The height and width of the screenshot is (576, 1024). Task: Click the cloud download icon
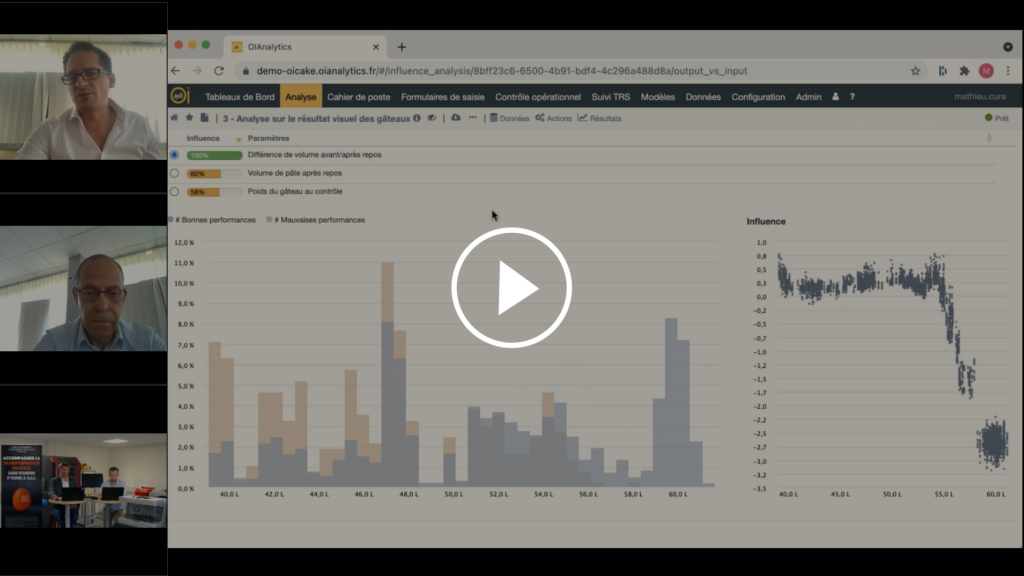pyautogui.click(x=456, y=118)
